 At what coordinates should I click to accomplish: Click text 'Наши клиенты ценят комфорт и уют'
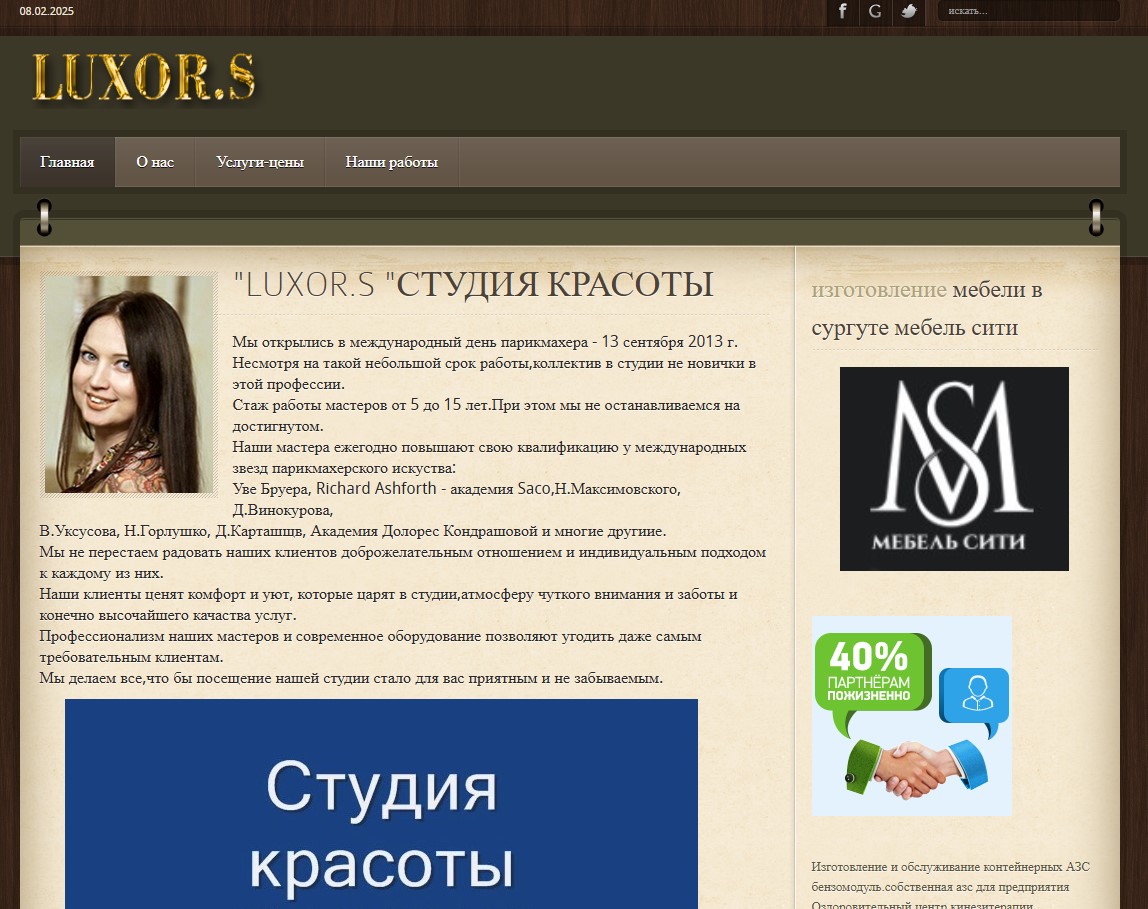[166, 594]
